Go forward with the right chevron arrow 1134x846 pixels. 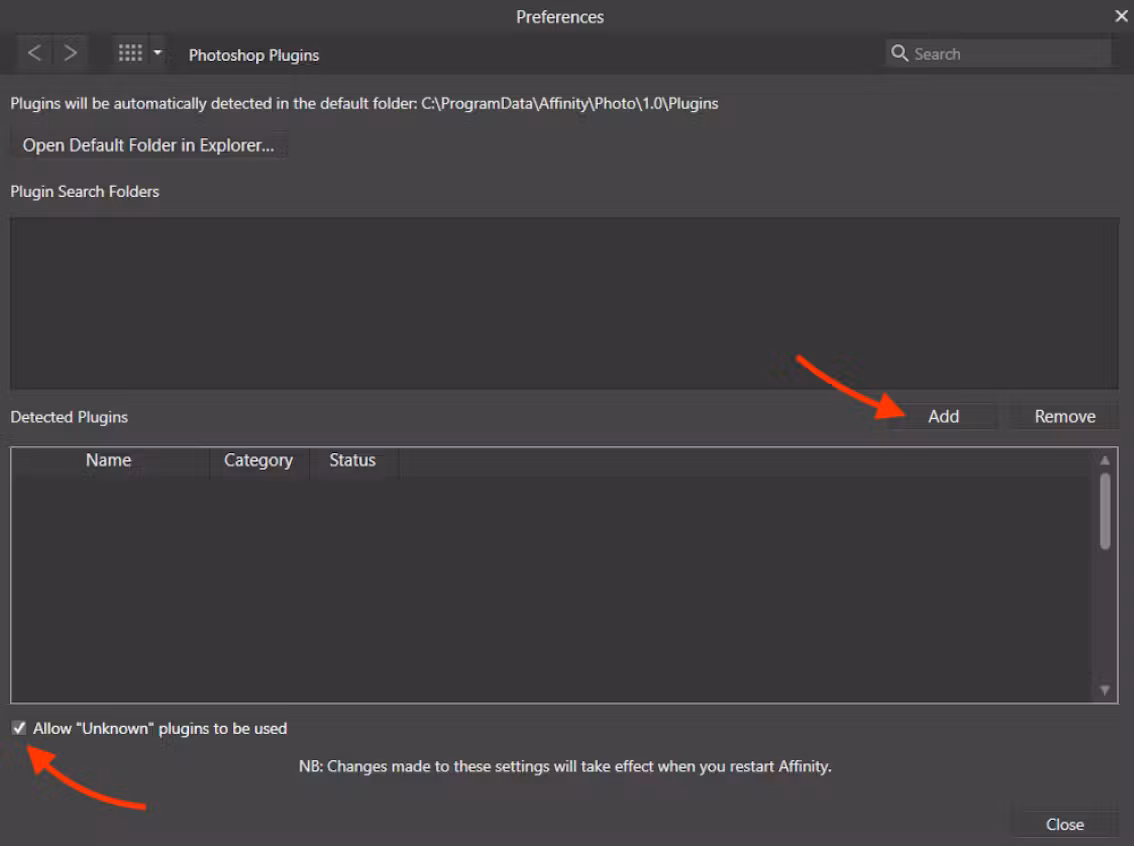[x=70, y=53]
